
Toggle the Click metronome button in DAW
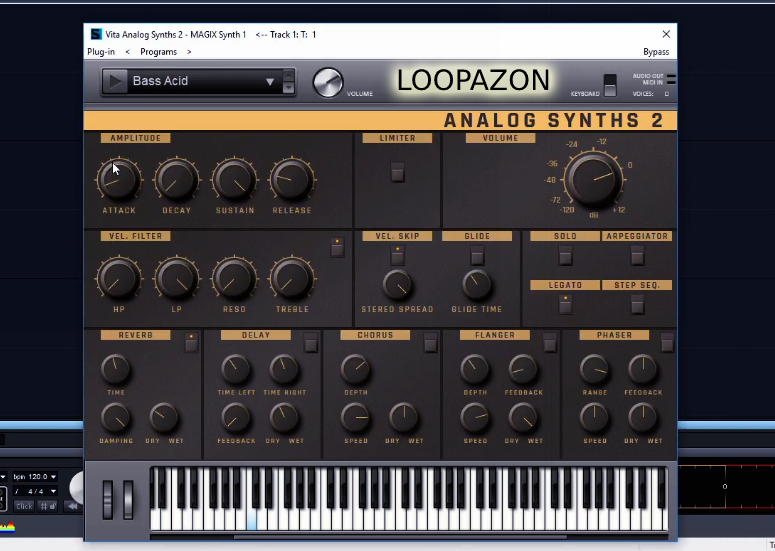[x=24, y=506]
